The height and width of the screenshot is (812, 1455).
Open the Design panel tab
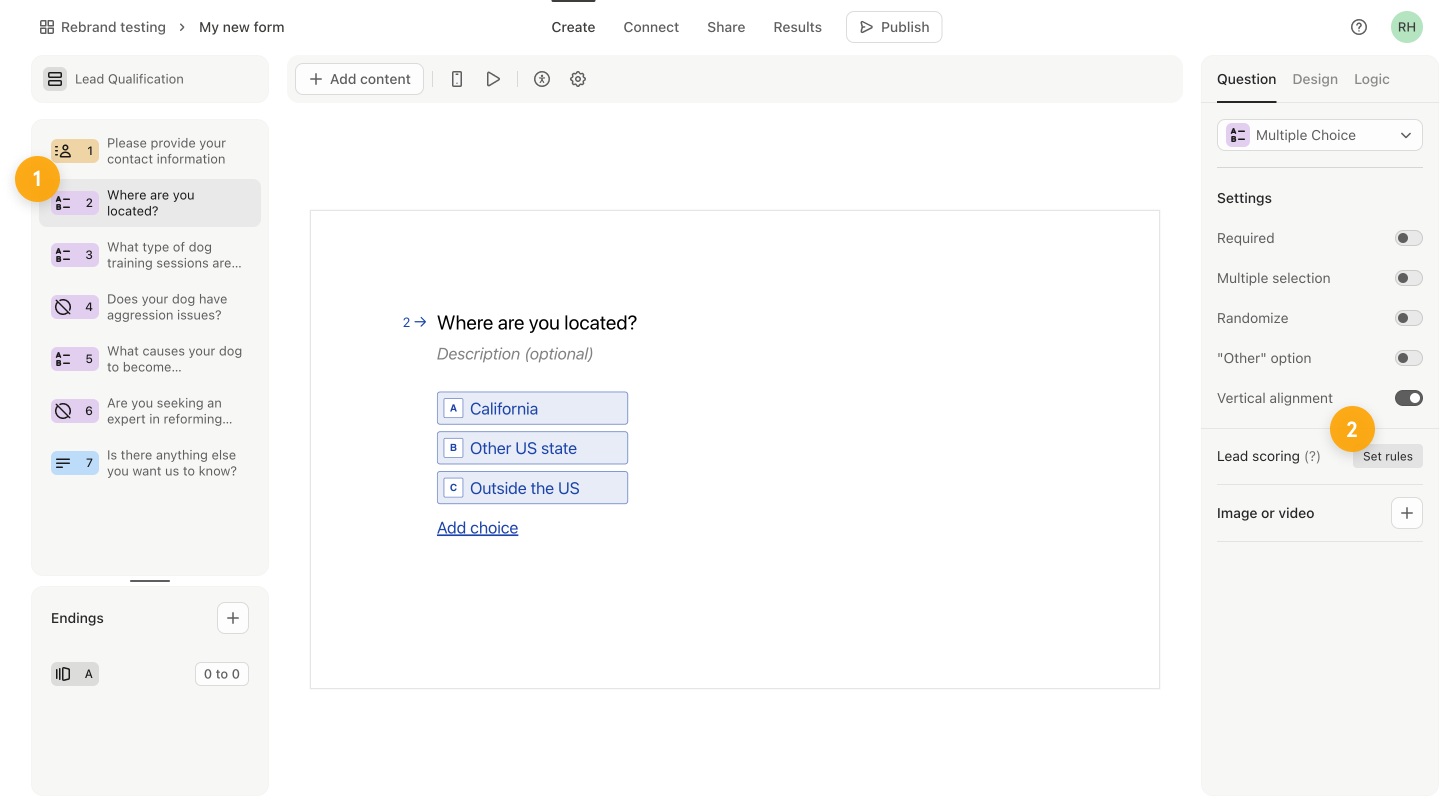pyautogui.click(x=1315, y=79)
